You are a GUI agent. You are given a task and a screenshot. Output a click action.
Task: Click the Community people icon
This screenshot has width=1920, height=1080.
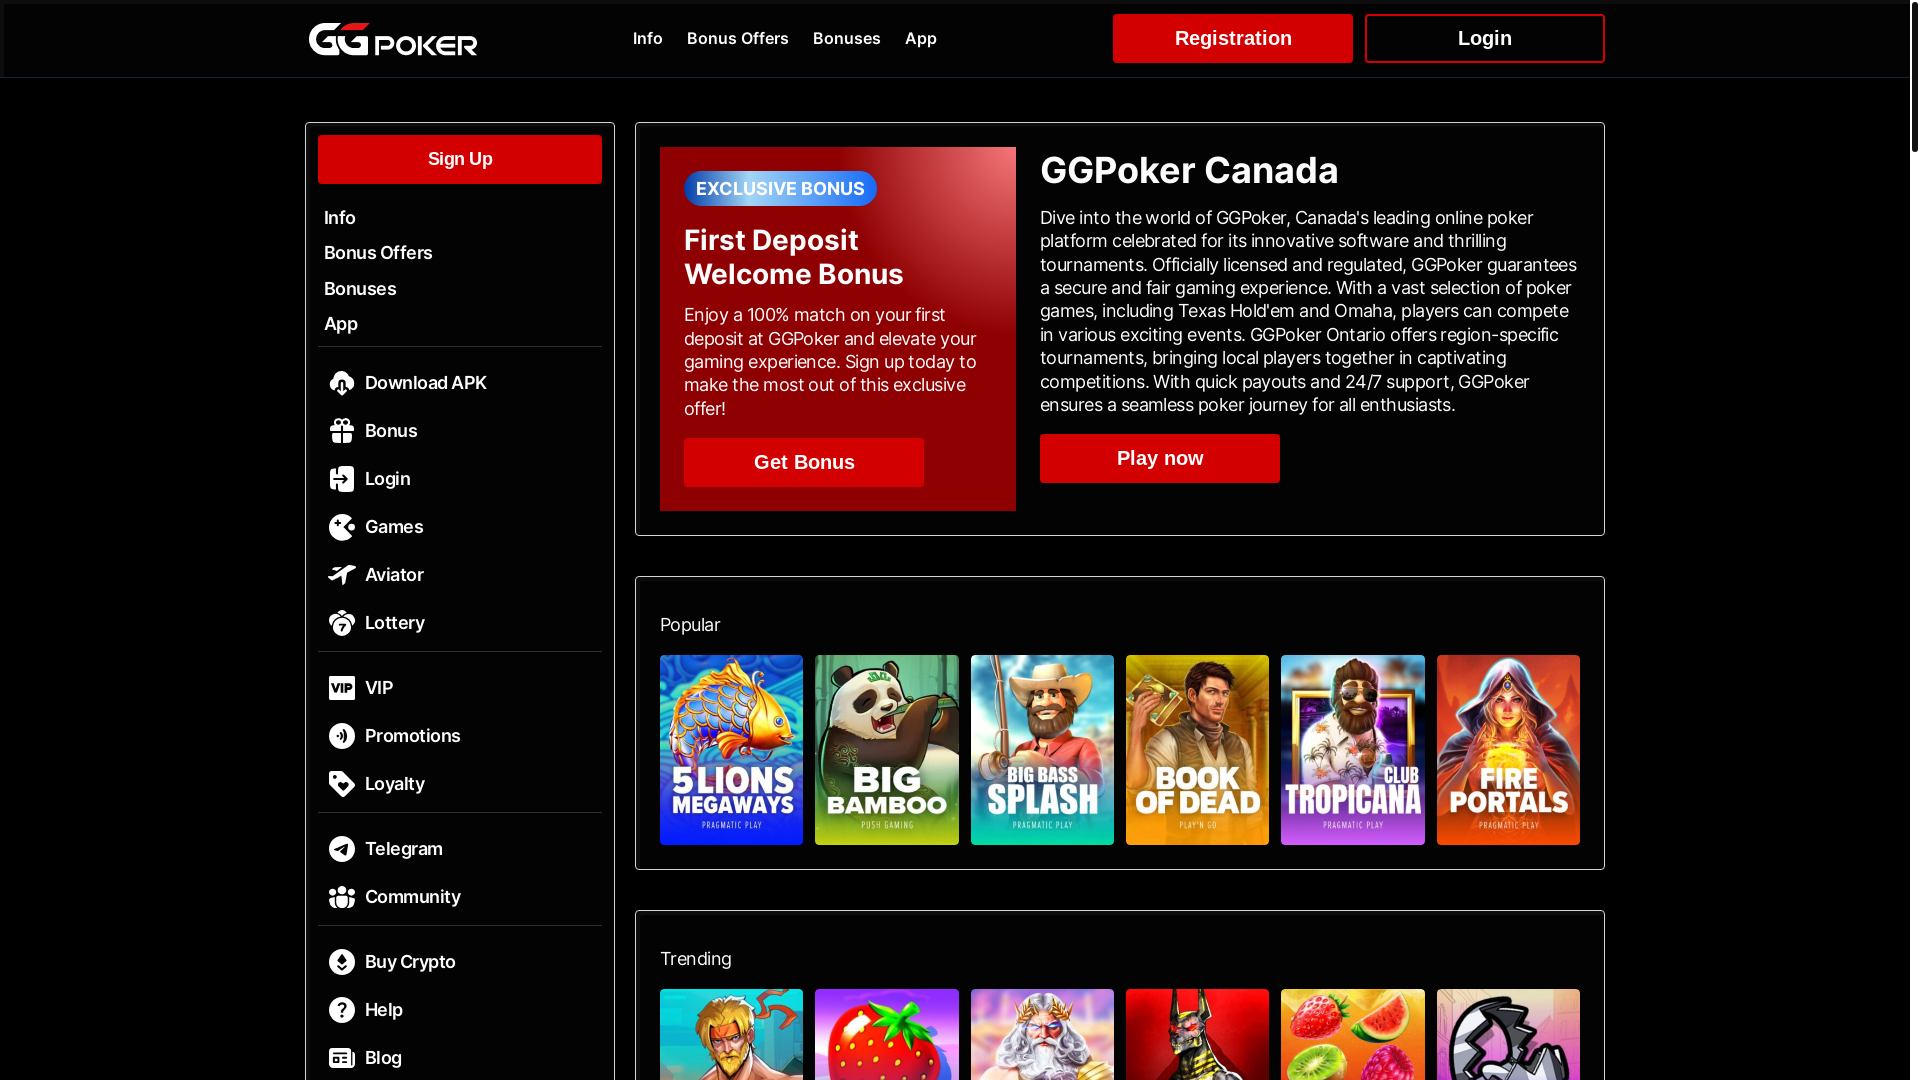pyautogui.click(x=342, y=897)
